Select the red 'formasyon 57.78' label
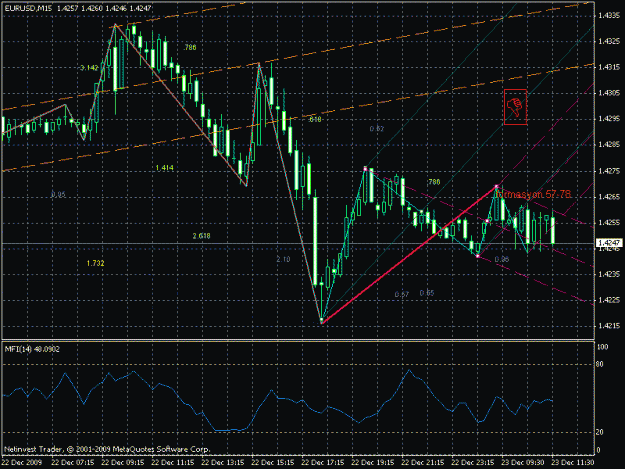Image resolution: width=625 pixels, height=469 pixels. [x=533, y=194]
